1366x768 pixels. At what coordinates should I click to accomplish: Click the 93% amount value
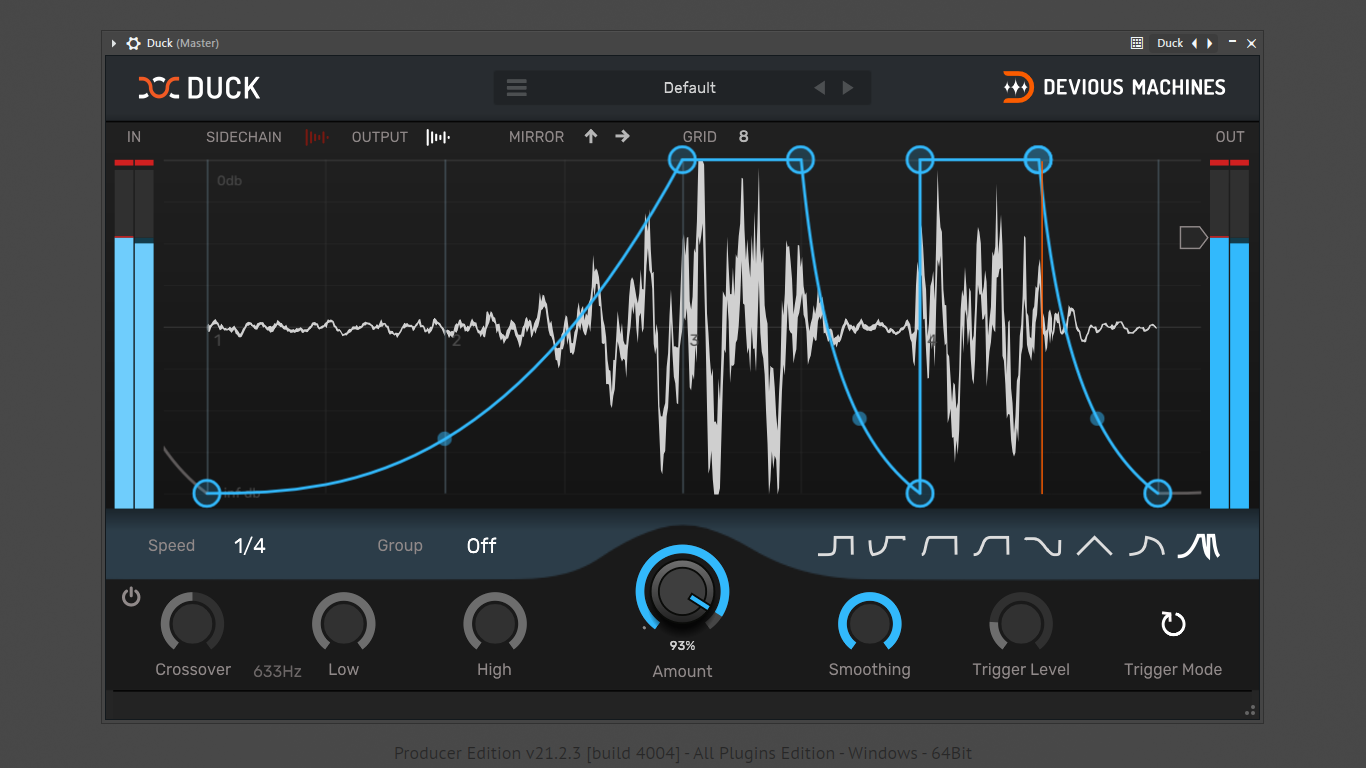(682, 646)
